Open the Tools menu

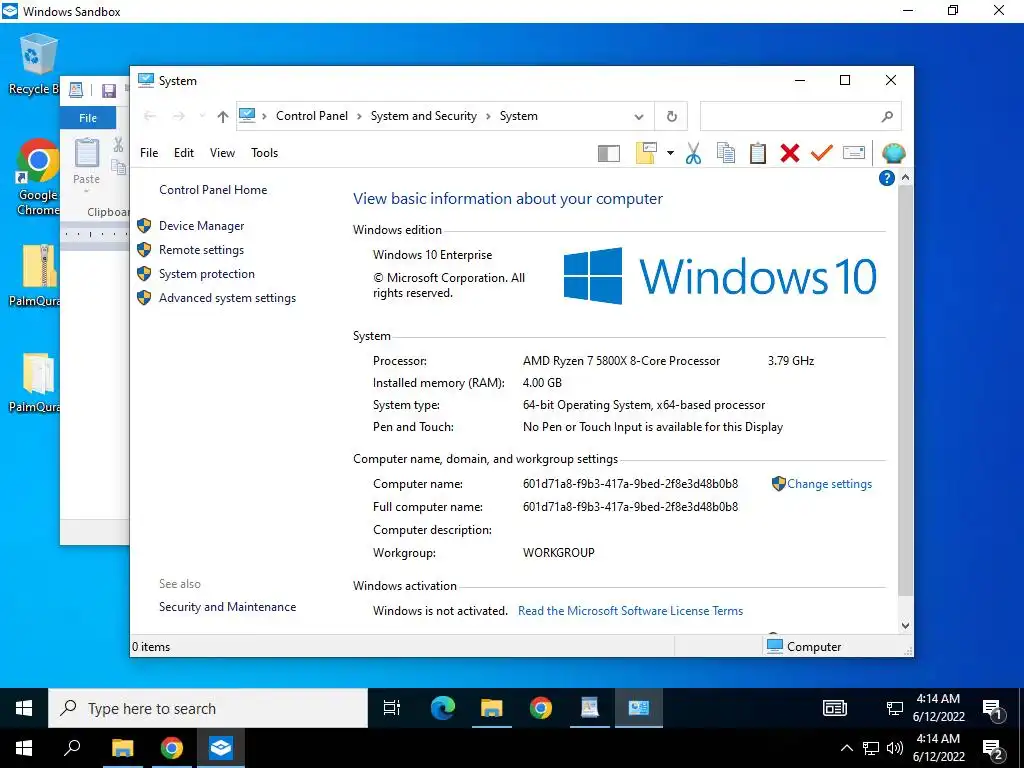pos(264,153)
